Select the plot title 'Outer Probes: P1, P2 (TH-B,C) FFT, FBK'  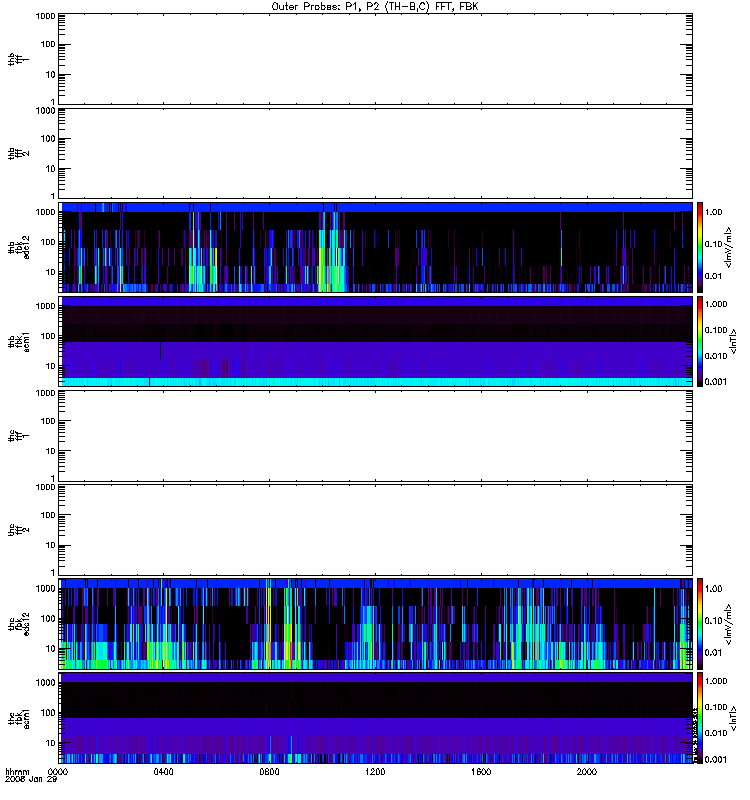point(375,6)
